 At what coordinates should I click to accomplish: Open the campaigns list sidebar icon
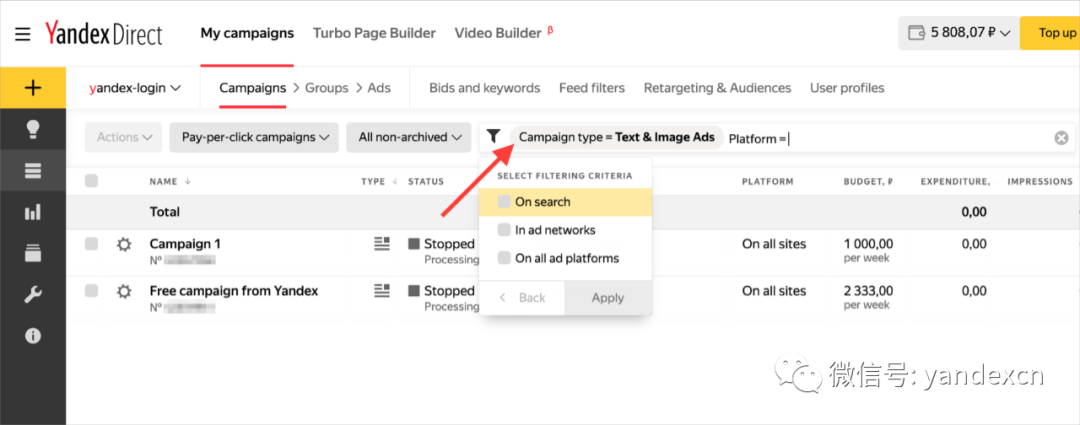click(33, 171)
